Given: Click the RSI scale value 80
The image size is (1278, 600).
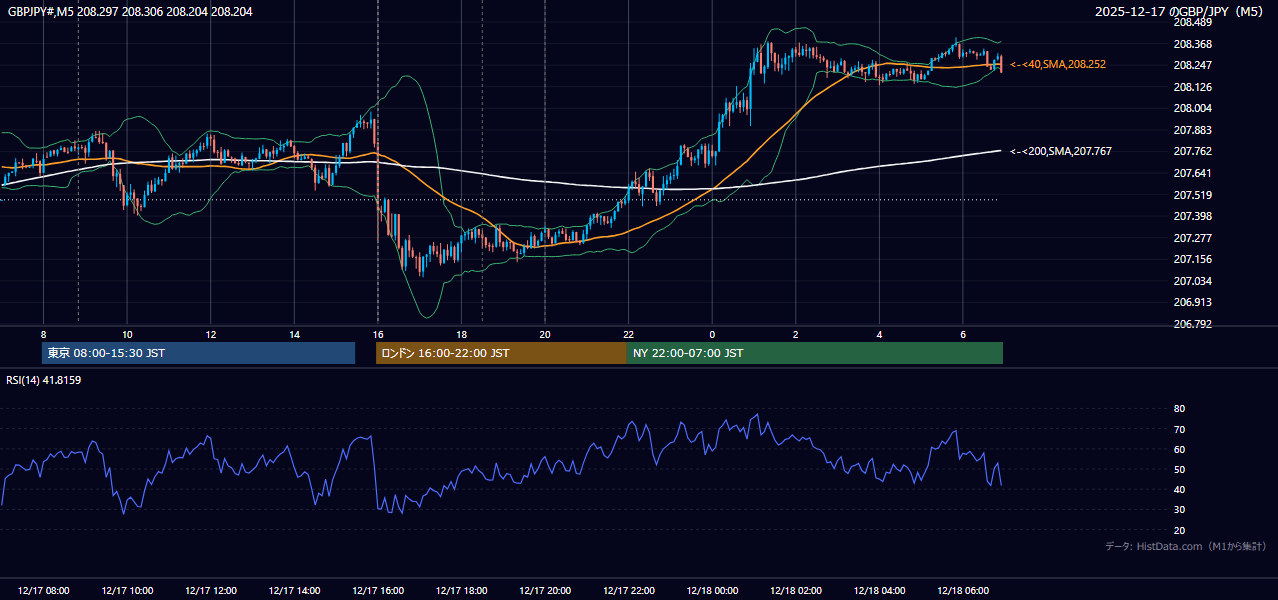Looking at the screenshot, I should pyautogui.click(x=1179, y=409).
